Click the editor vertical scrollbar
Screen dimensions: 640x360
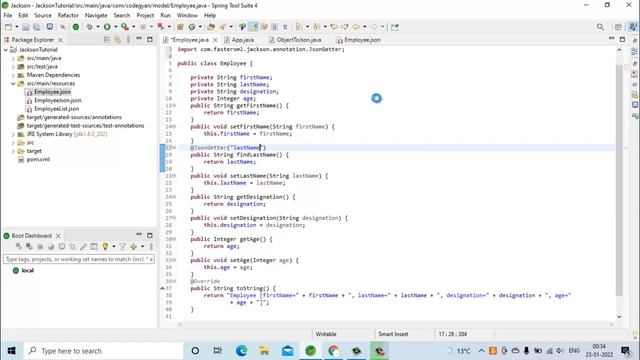tap(619, 180)
